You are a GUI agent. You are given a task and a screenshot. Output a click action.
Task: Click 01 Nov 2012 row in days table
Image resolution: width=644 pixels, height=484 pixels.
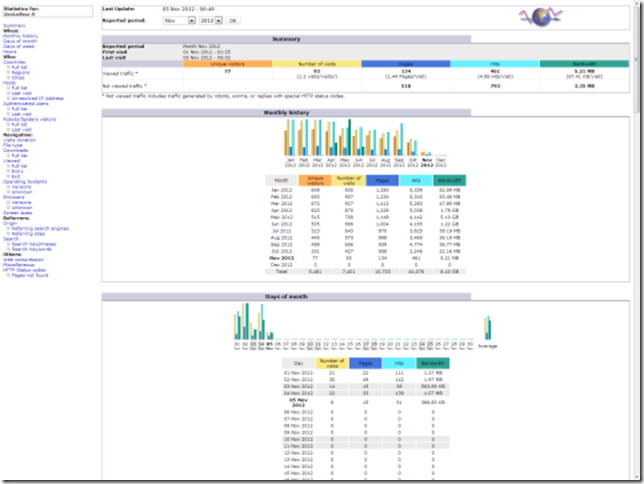366,373
